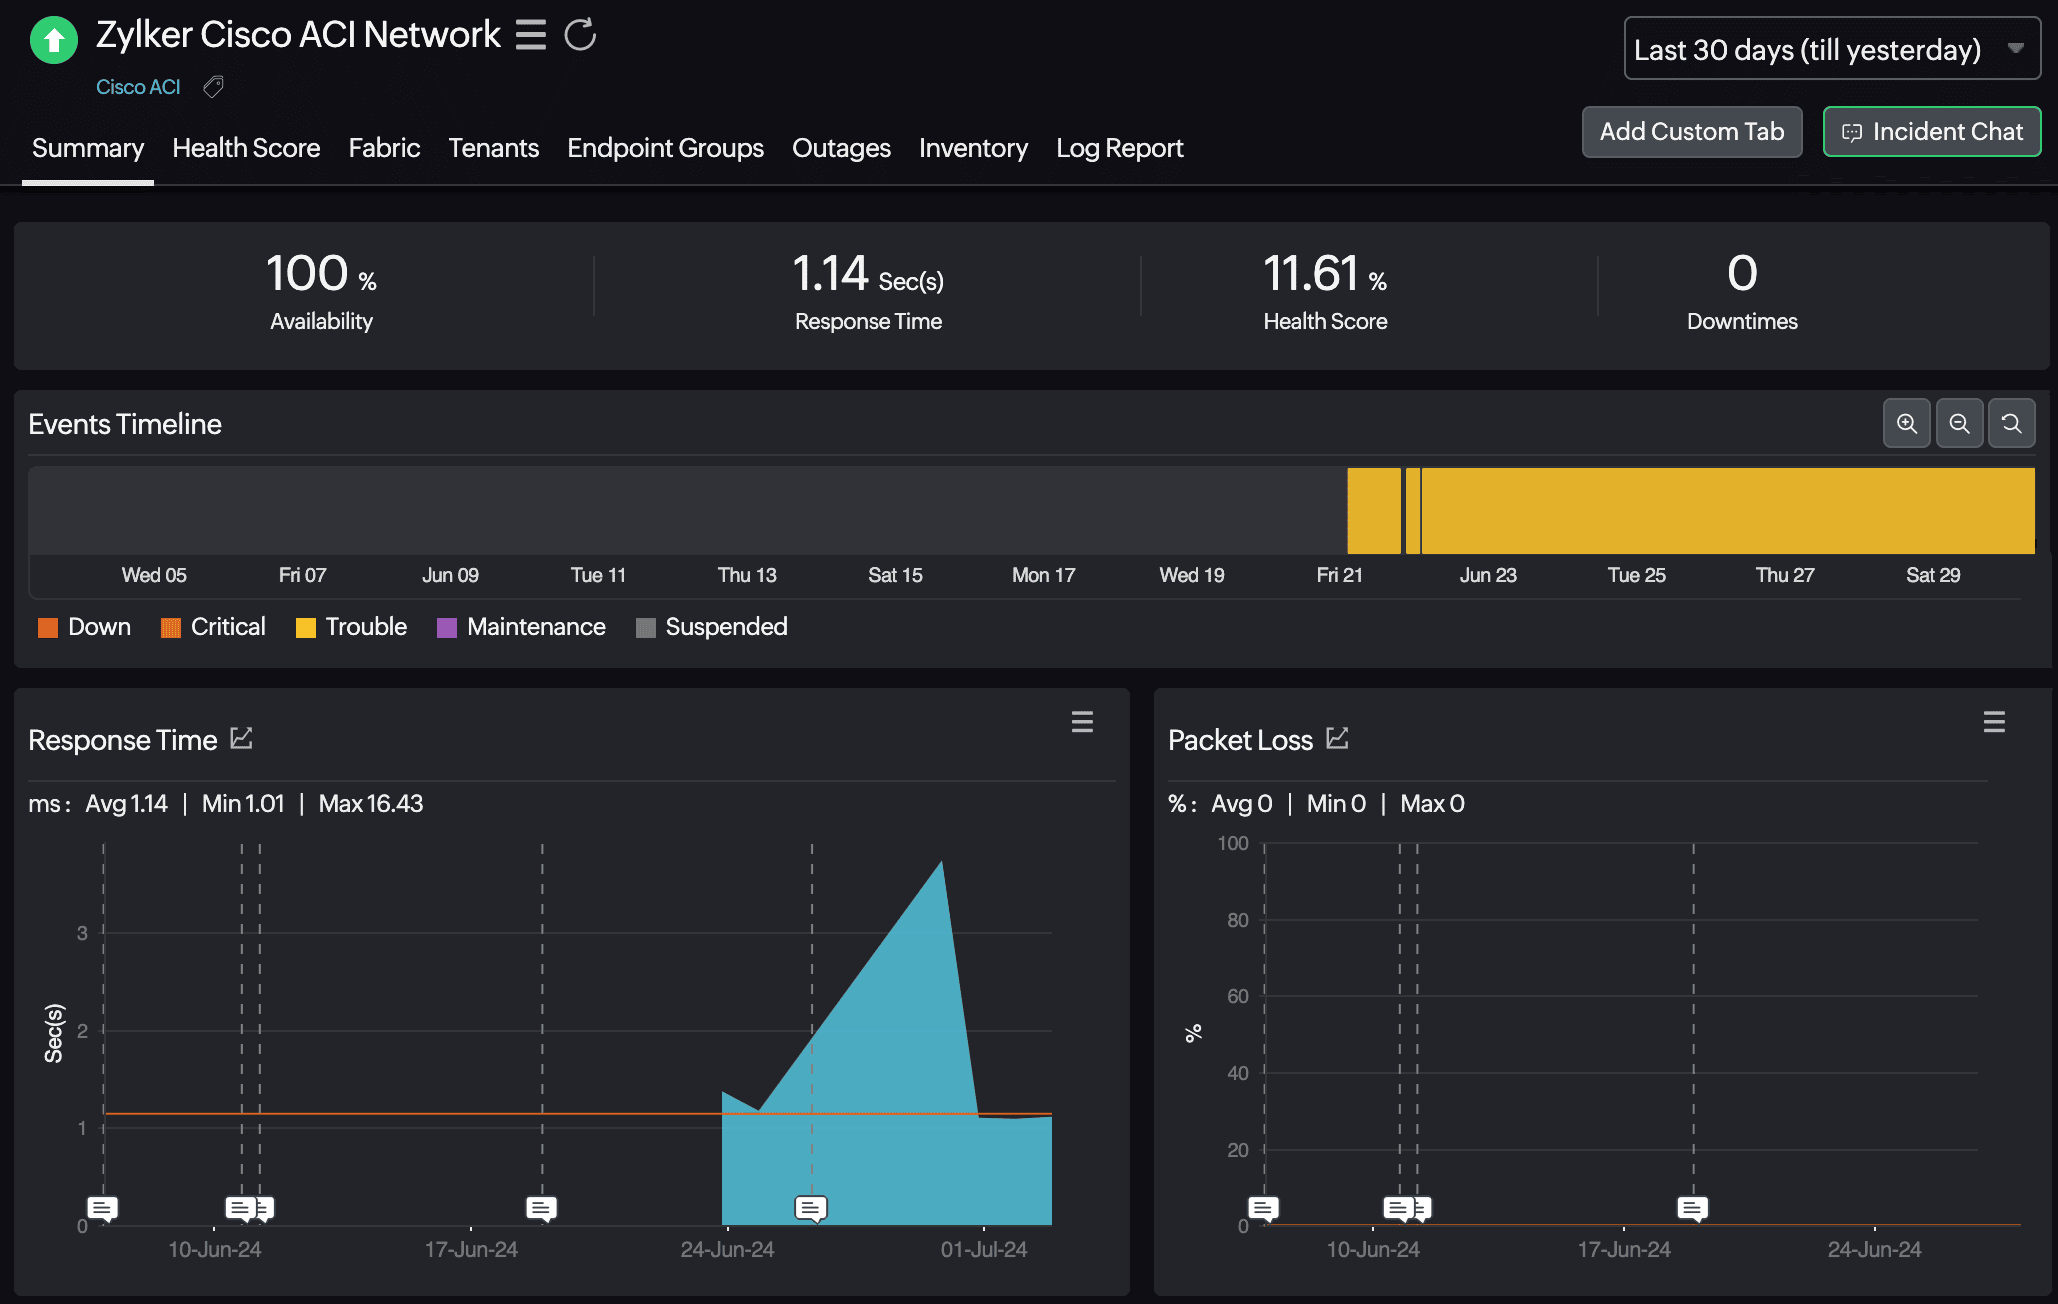Zoom in on the Events Timeline
This screenshot has height=1304, width=2058.
click(x=1906, y=423)
